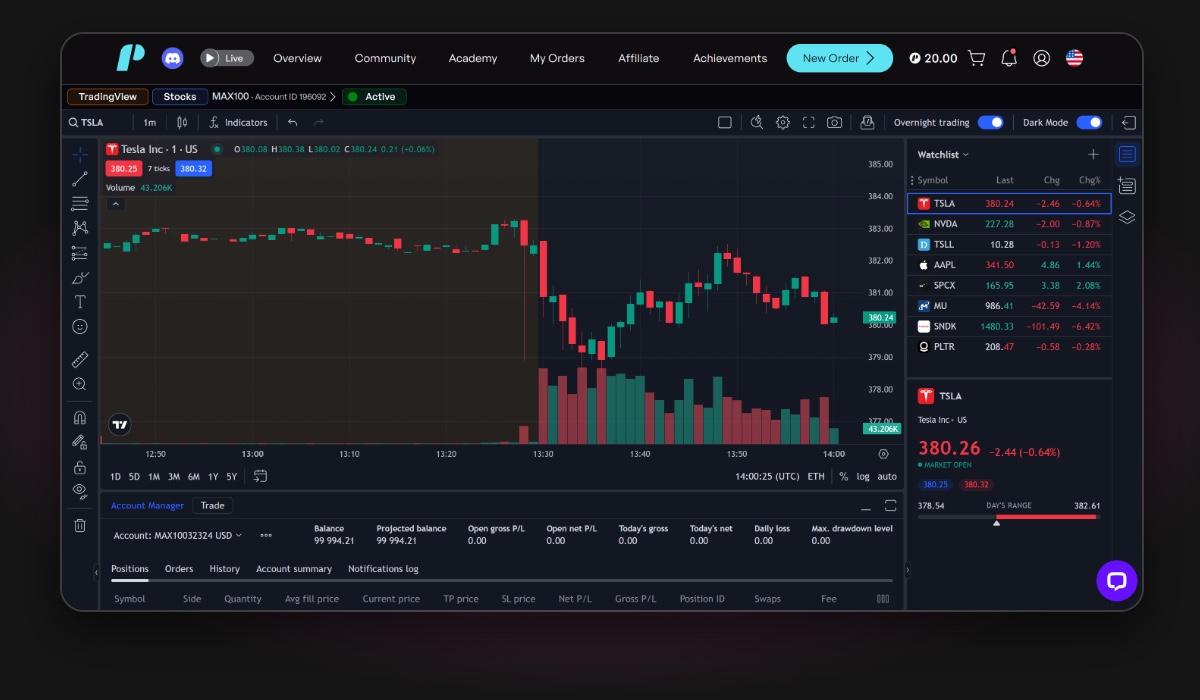Open the quick search icon in chart toolbar

point(757,122)
